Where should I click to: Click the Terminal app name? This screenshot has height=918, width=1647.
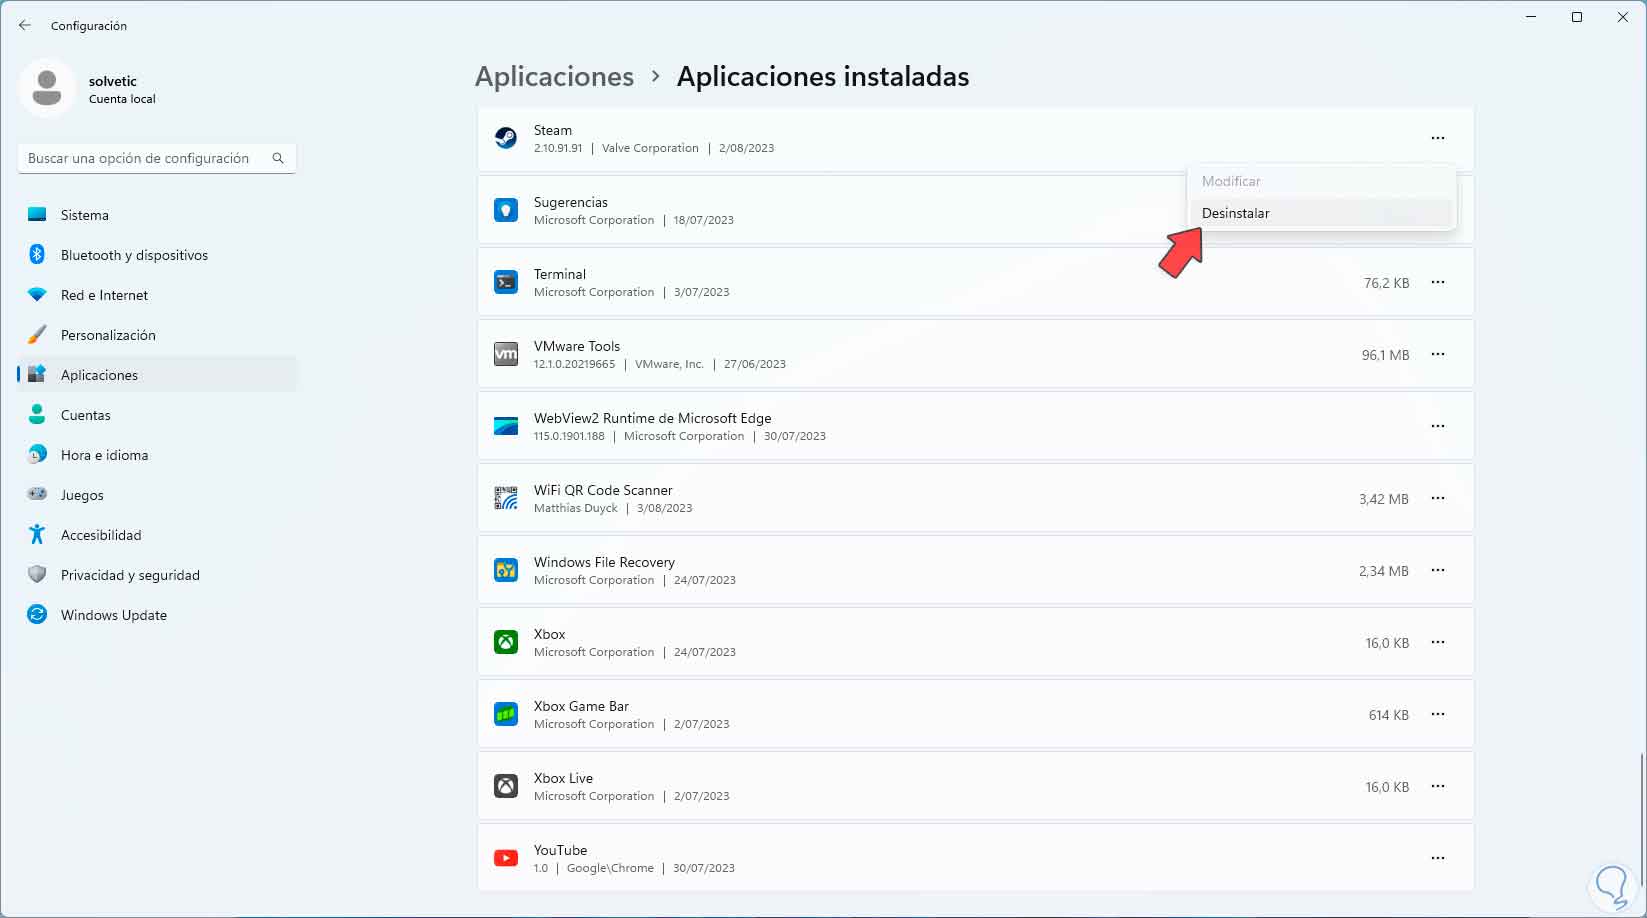click(x=560, y=274)
